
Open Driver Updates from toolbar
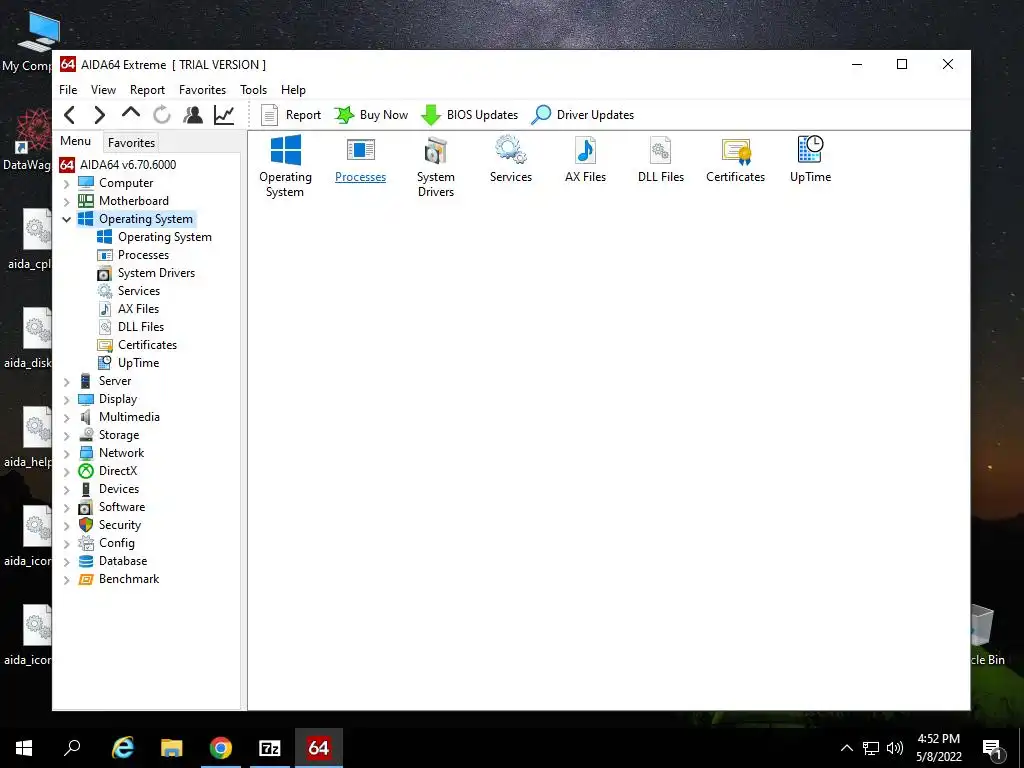click(583, 115)
